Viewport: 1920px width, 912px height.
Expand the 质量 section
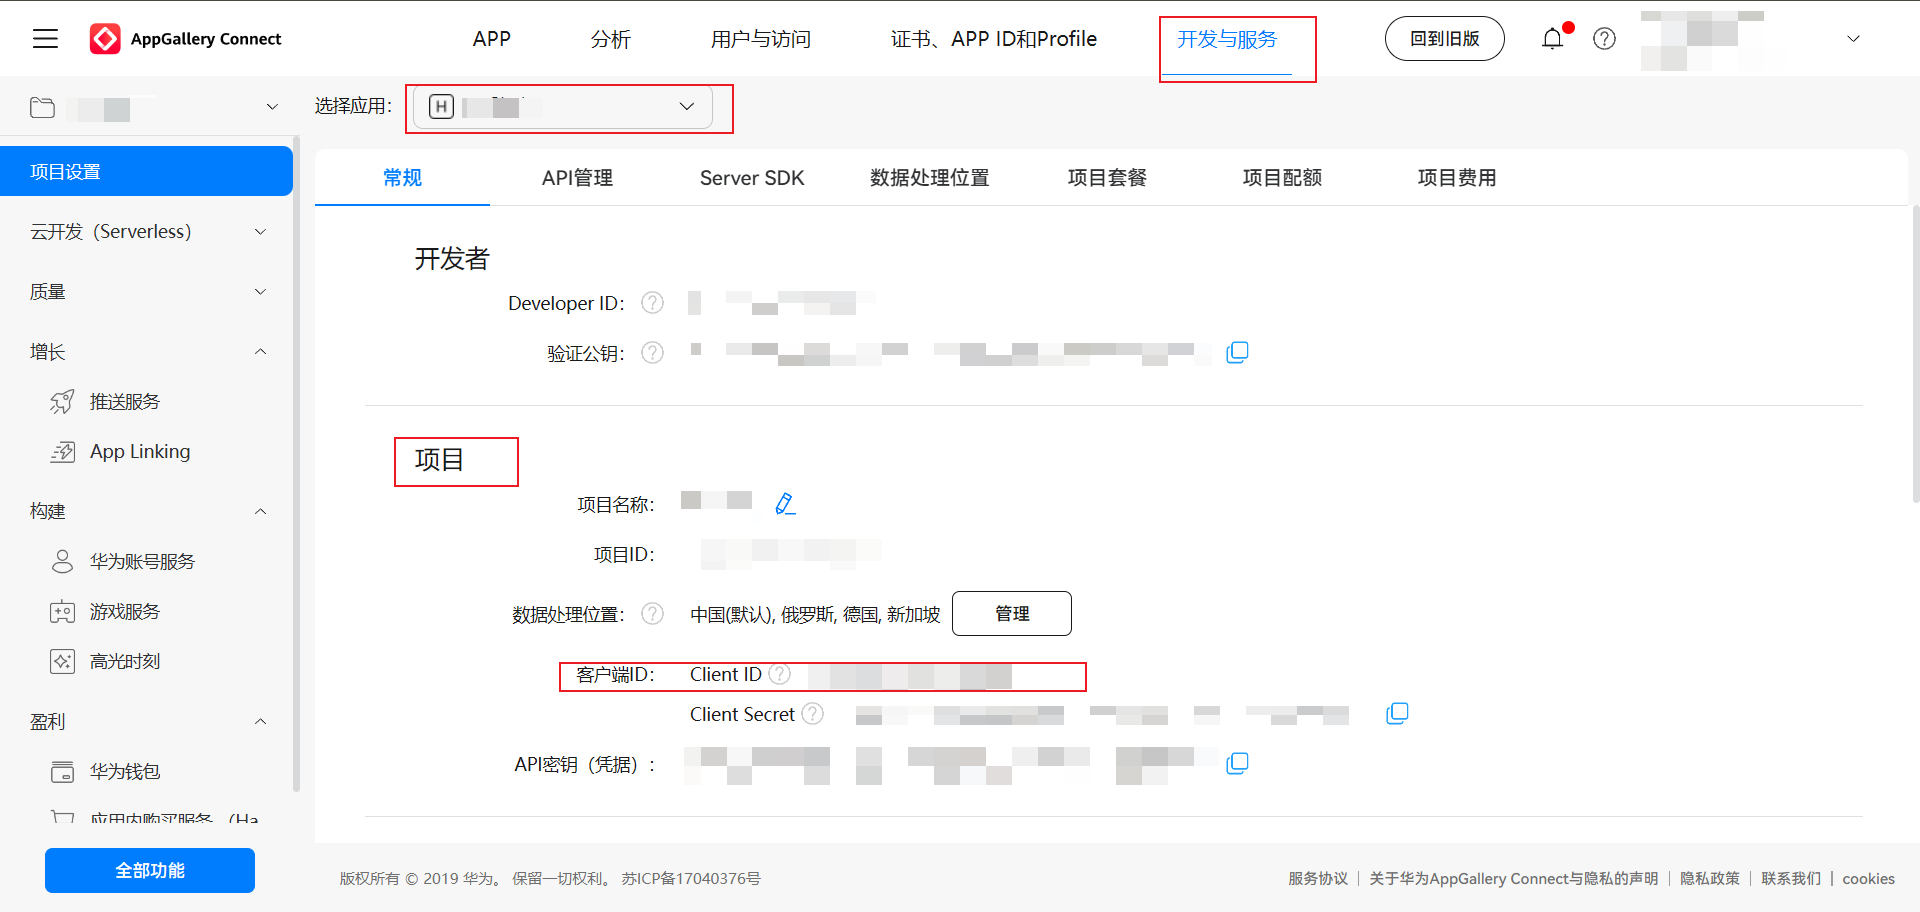(x=261, y=292)
